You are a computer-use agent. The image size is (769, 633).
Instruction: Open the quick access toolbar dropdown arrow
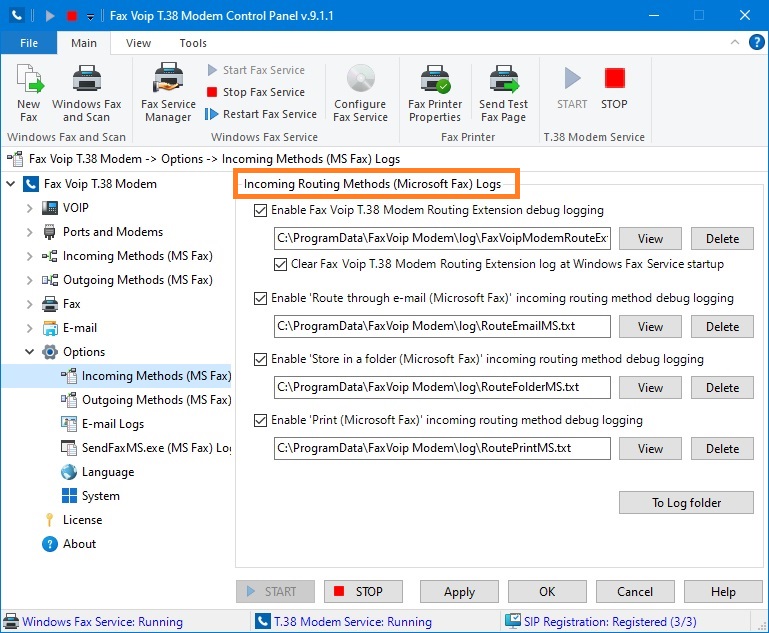tap(90, 17)
